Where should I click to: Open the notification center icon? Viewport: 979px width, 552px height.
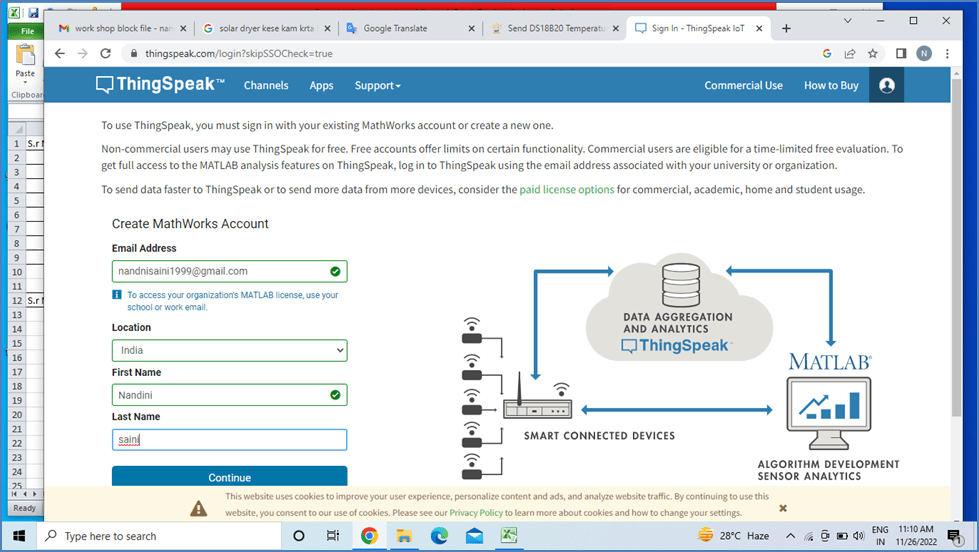(954, 536)
